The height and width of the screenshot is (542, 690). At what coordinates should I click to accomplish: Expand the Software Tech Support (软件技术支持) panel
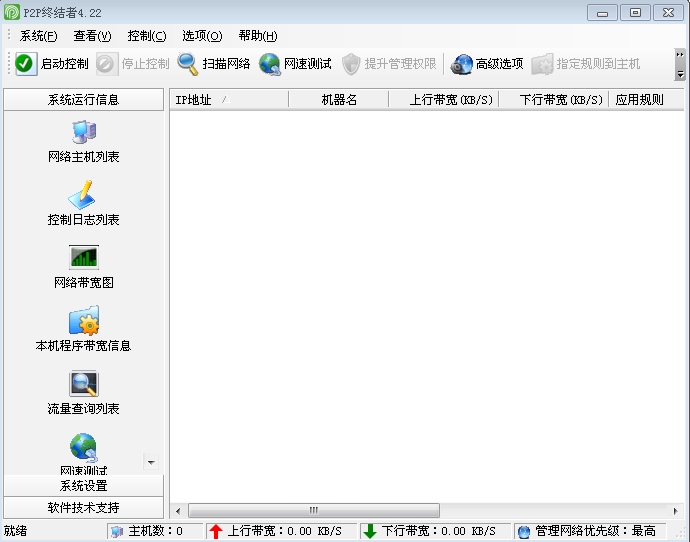click(84, 508)
